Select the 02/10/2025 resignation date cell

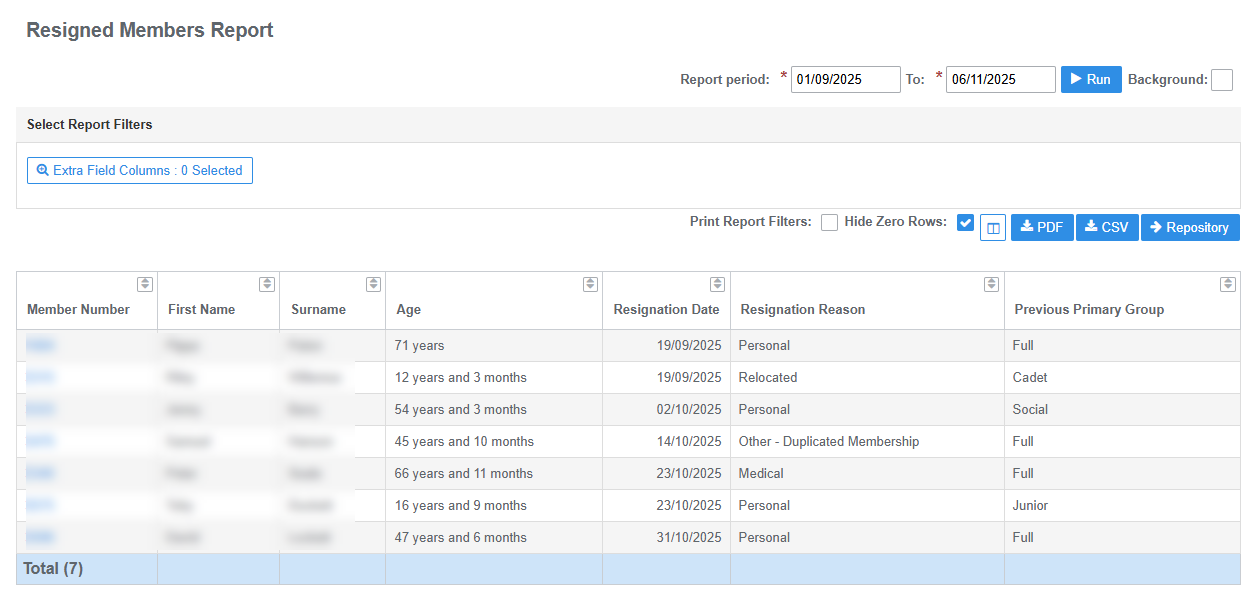(x=666, y=409)
